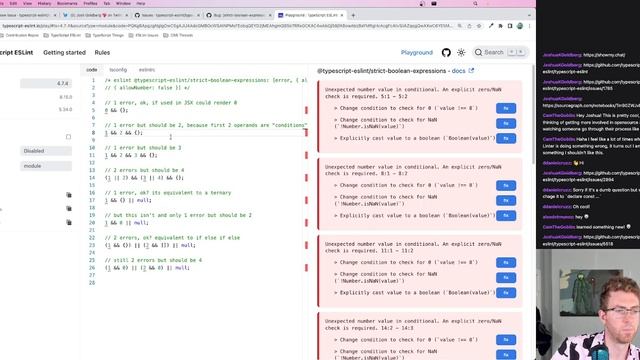Fix 5:1 error with Number.isNaN check
Image resolution: width=640 pixels, height=360 pixels.
pyautogui.click(x=506, y=123)
